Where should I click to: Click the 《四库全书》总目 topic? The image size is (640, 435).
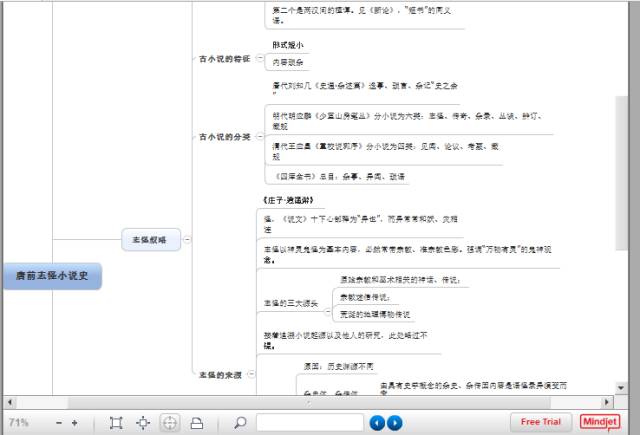point(339,176)
